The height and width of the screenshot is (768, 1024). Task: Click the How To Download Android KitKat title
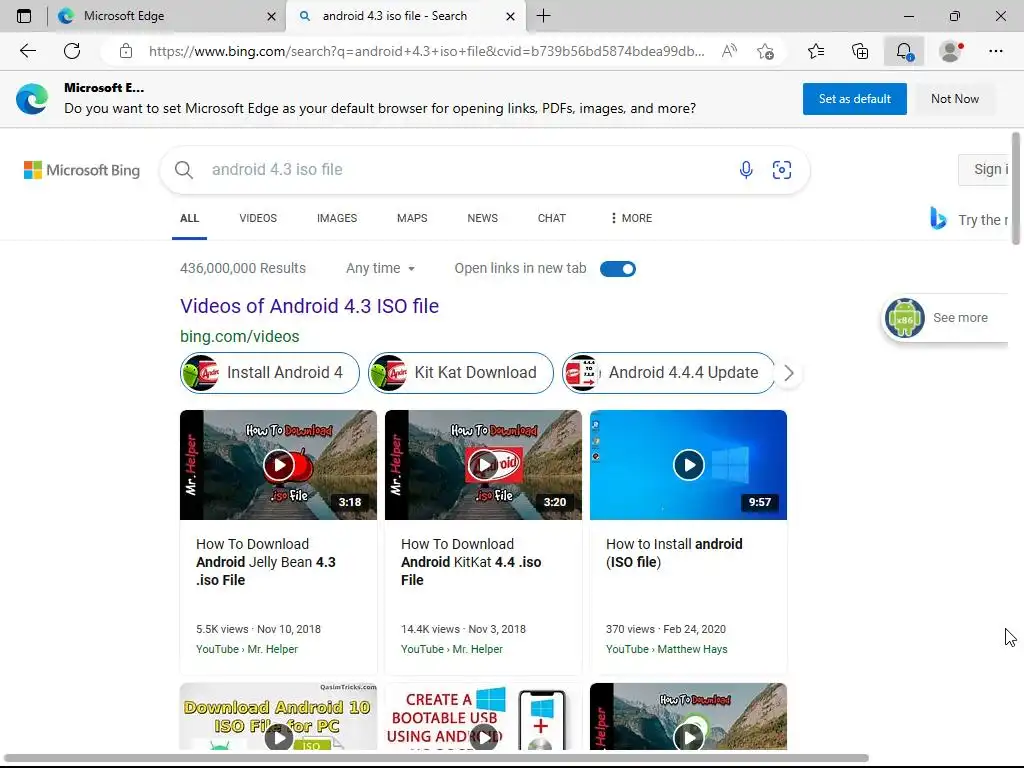coord(471,562)
